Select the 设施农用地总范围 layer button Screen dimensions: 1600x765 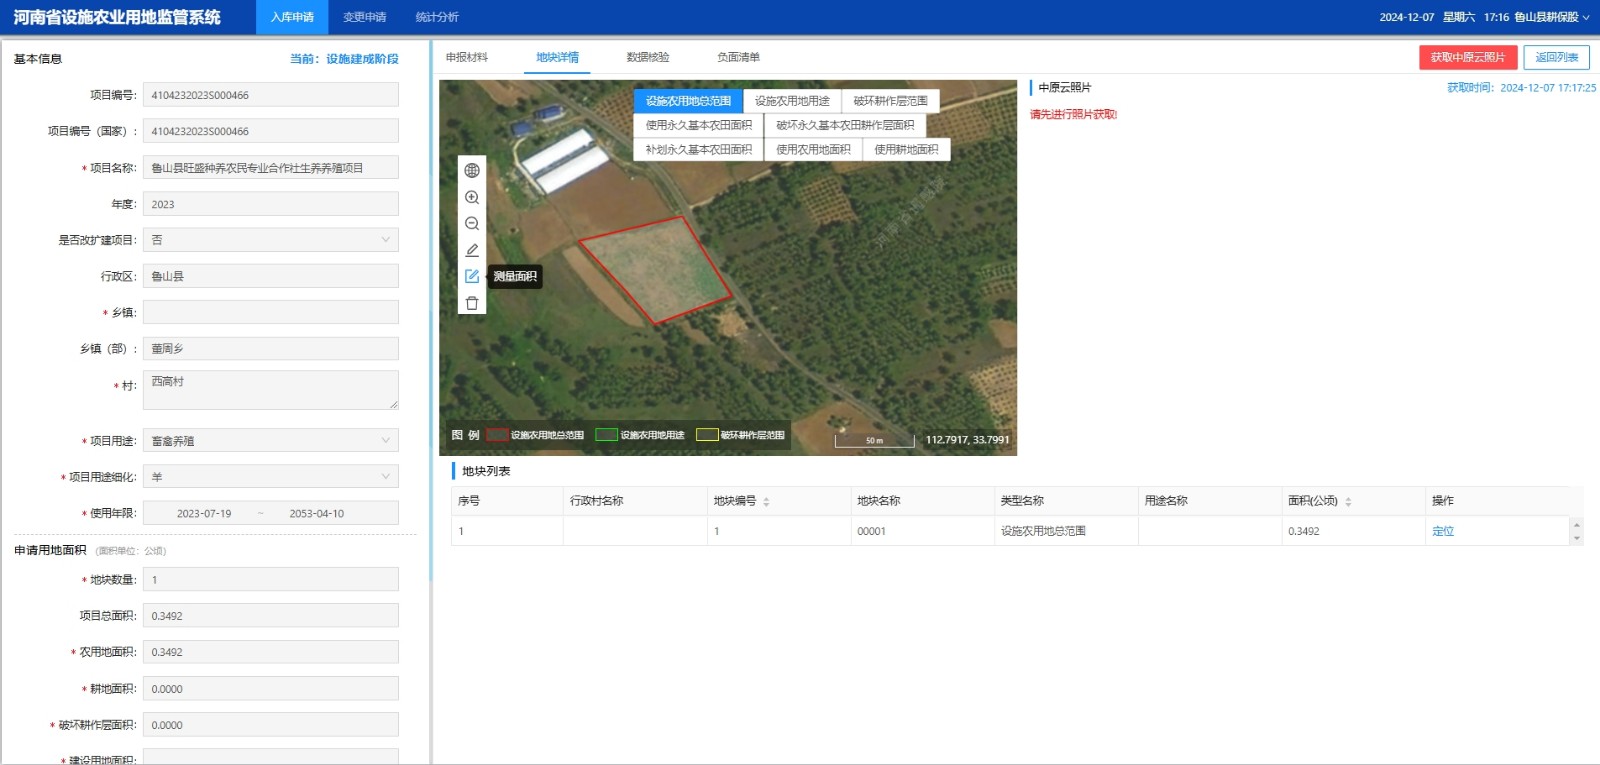click(x=688, y=101)
